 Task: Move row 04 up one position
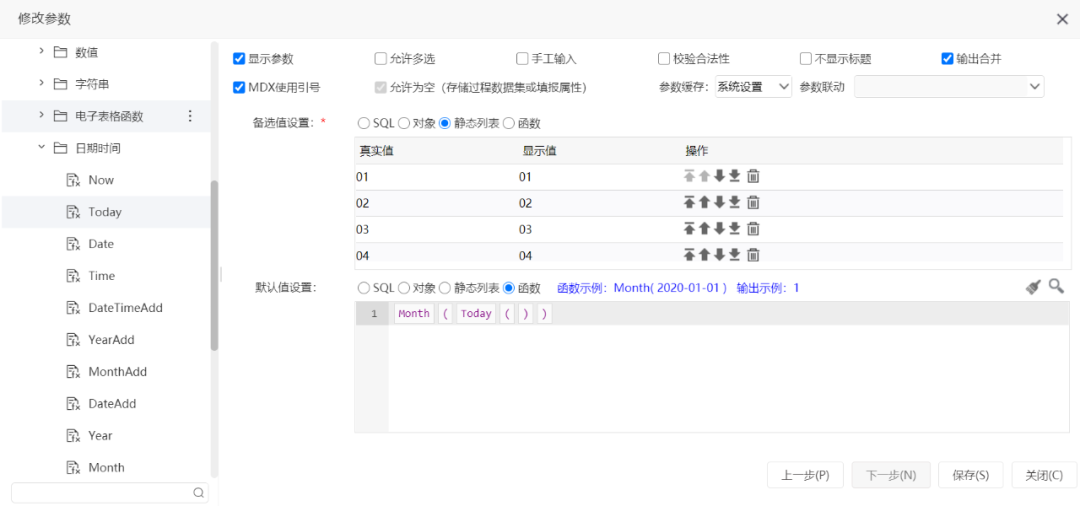coord(704,255)
